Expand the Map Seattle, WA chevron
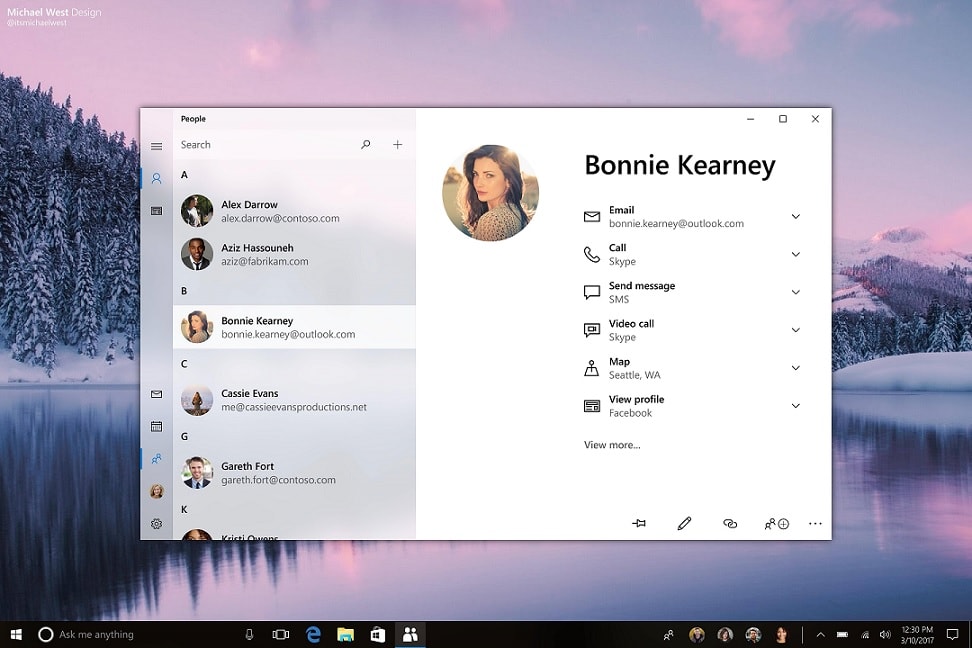 click(x=795, y=368)
